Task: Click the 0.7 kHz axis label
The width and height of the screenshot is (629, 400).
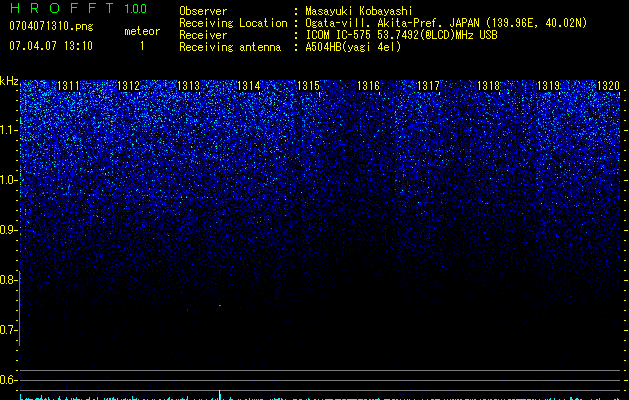Action: coord(9,330)
